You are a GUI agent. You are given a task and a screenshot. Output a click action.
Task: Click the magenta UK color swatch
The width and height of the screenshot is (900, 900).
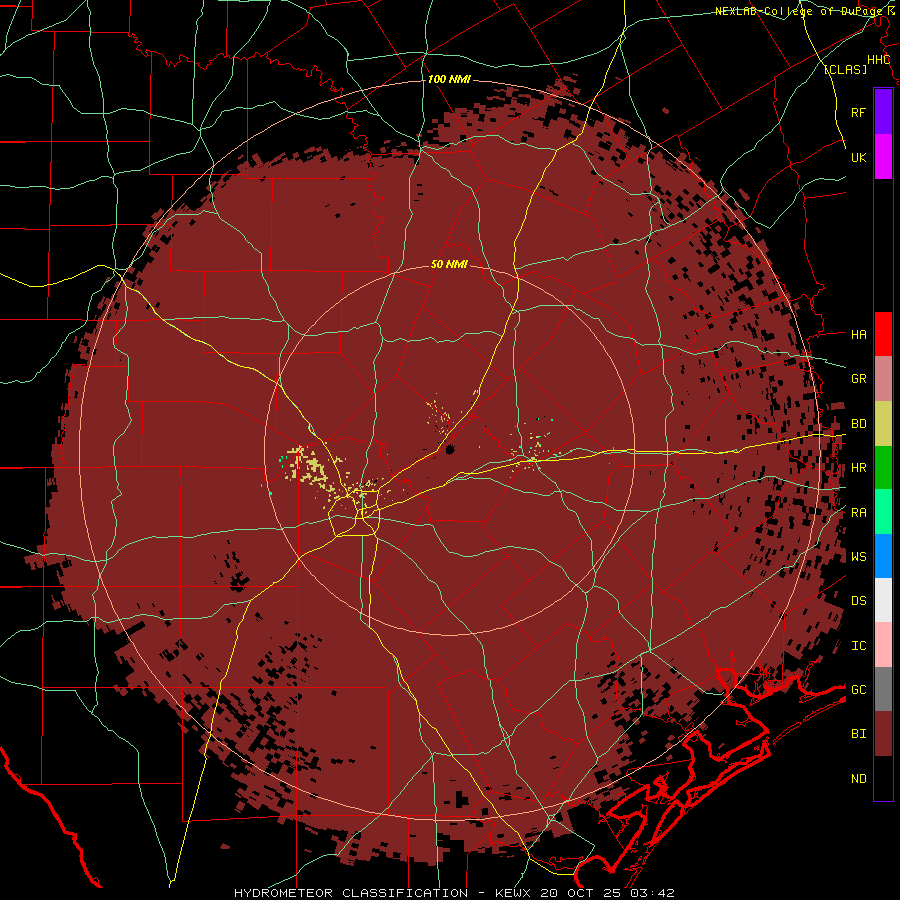pyautogui.click(x=883, y=157)
